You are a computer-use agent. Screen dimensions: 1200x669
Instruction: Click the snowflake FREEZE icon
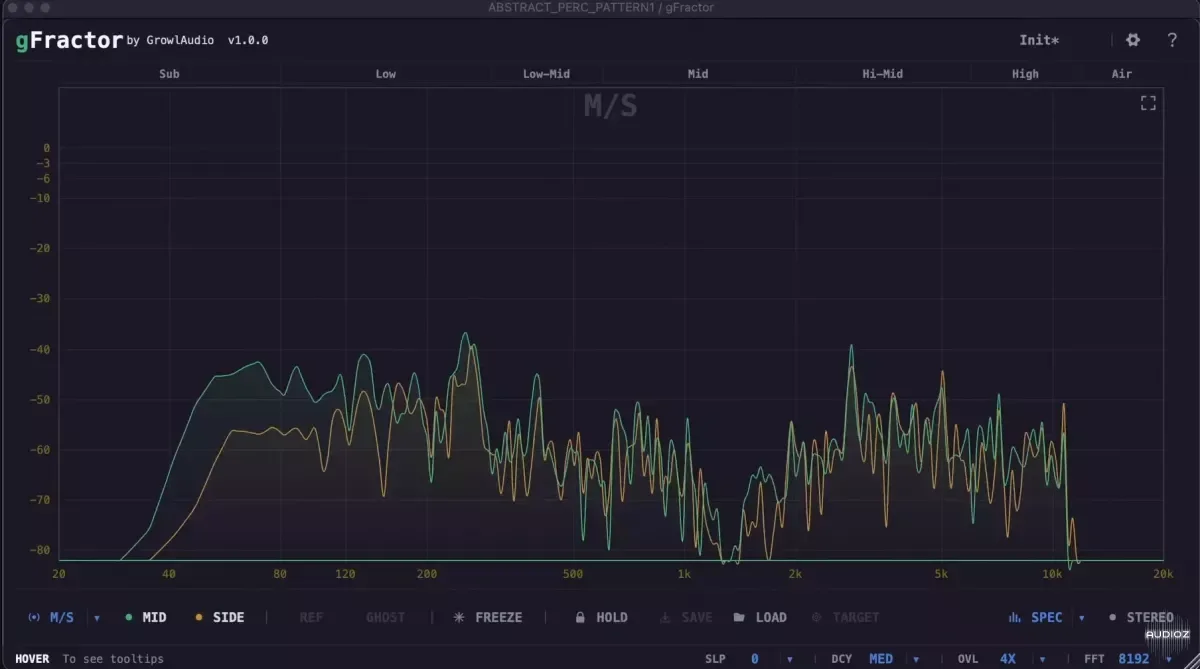(459, 617)
